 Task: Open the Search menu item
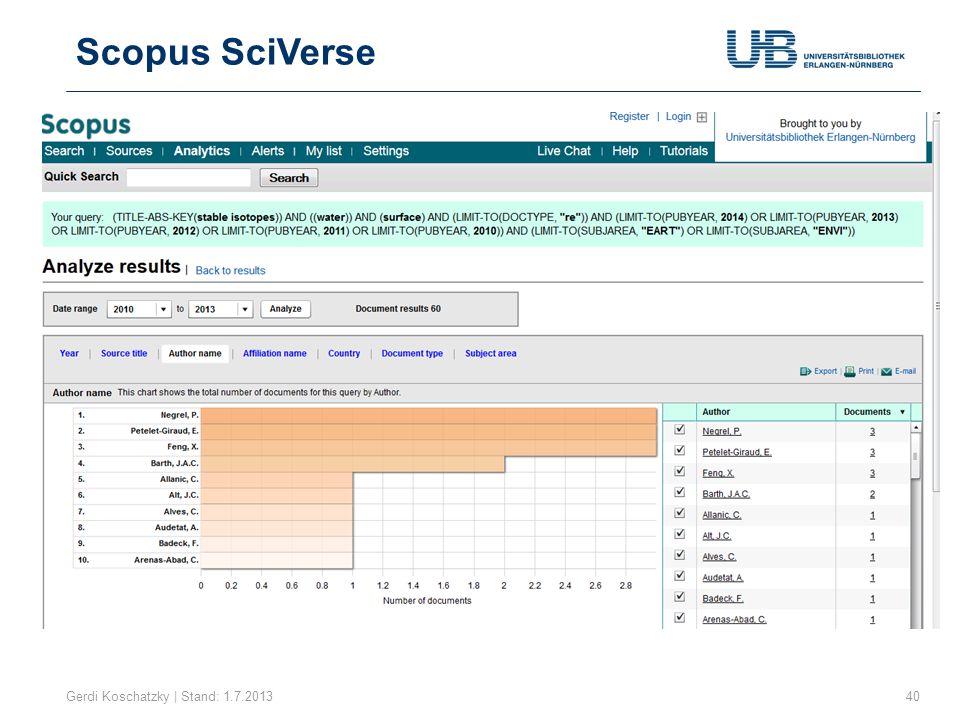point(64,151)
